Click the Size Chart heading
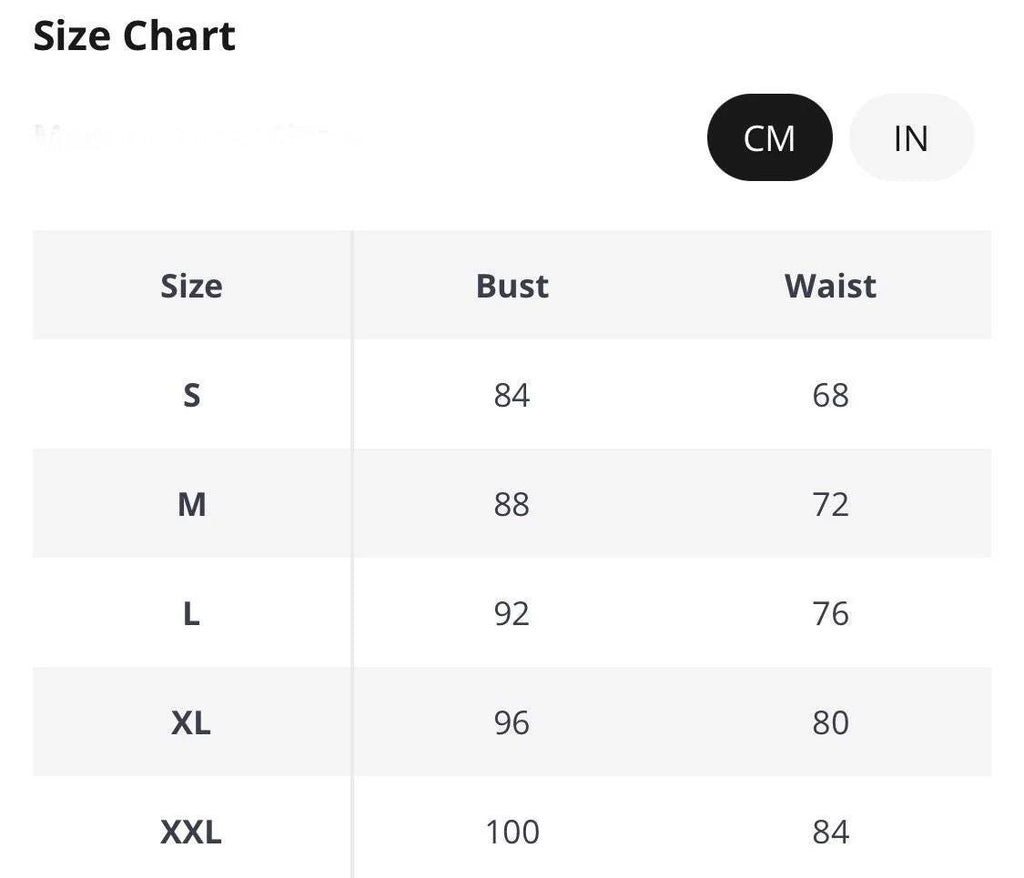Viewport: 1024px width, 878px height. point(134,36)
